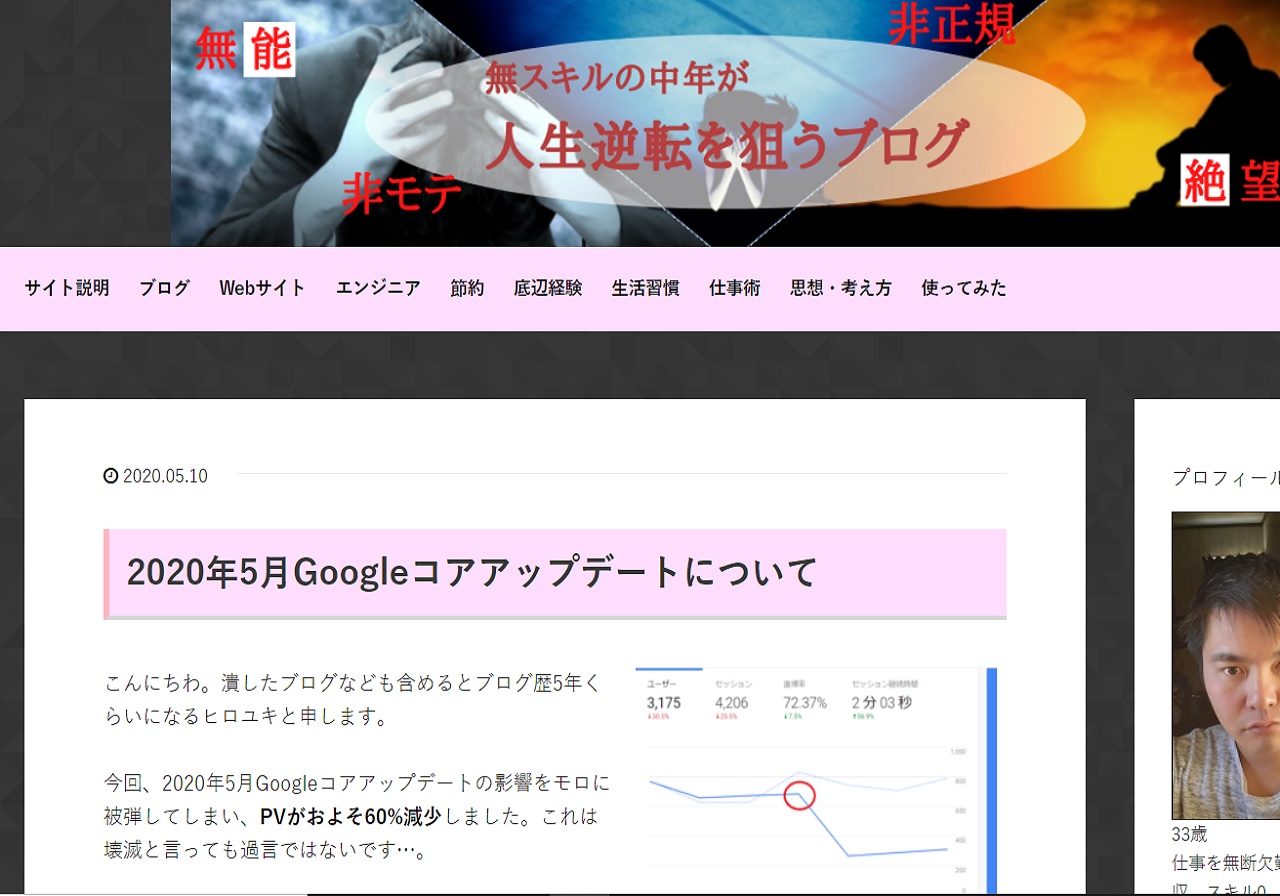Select 仕事術 from the navigation bar
Image resolution: width=1280 pixels, height=896 pixels.
[735, 288]
